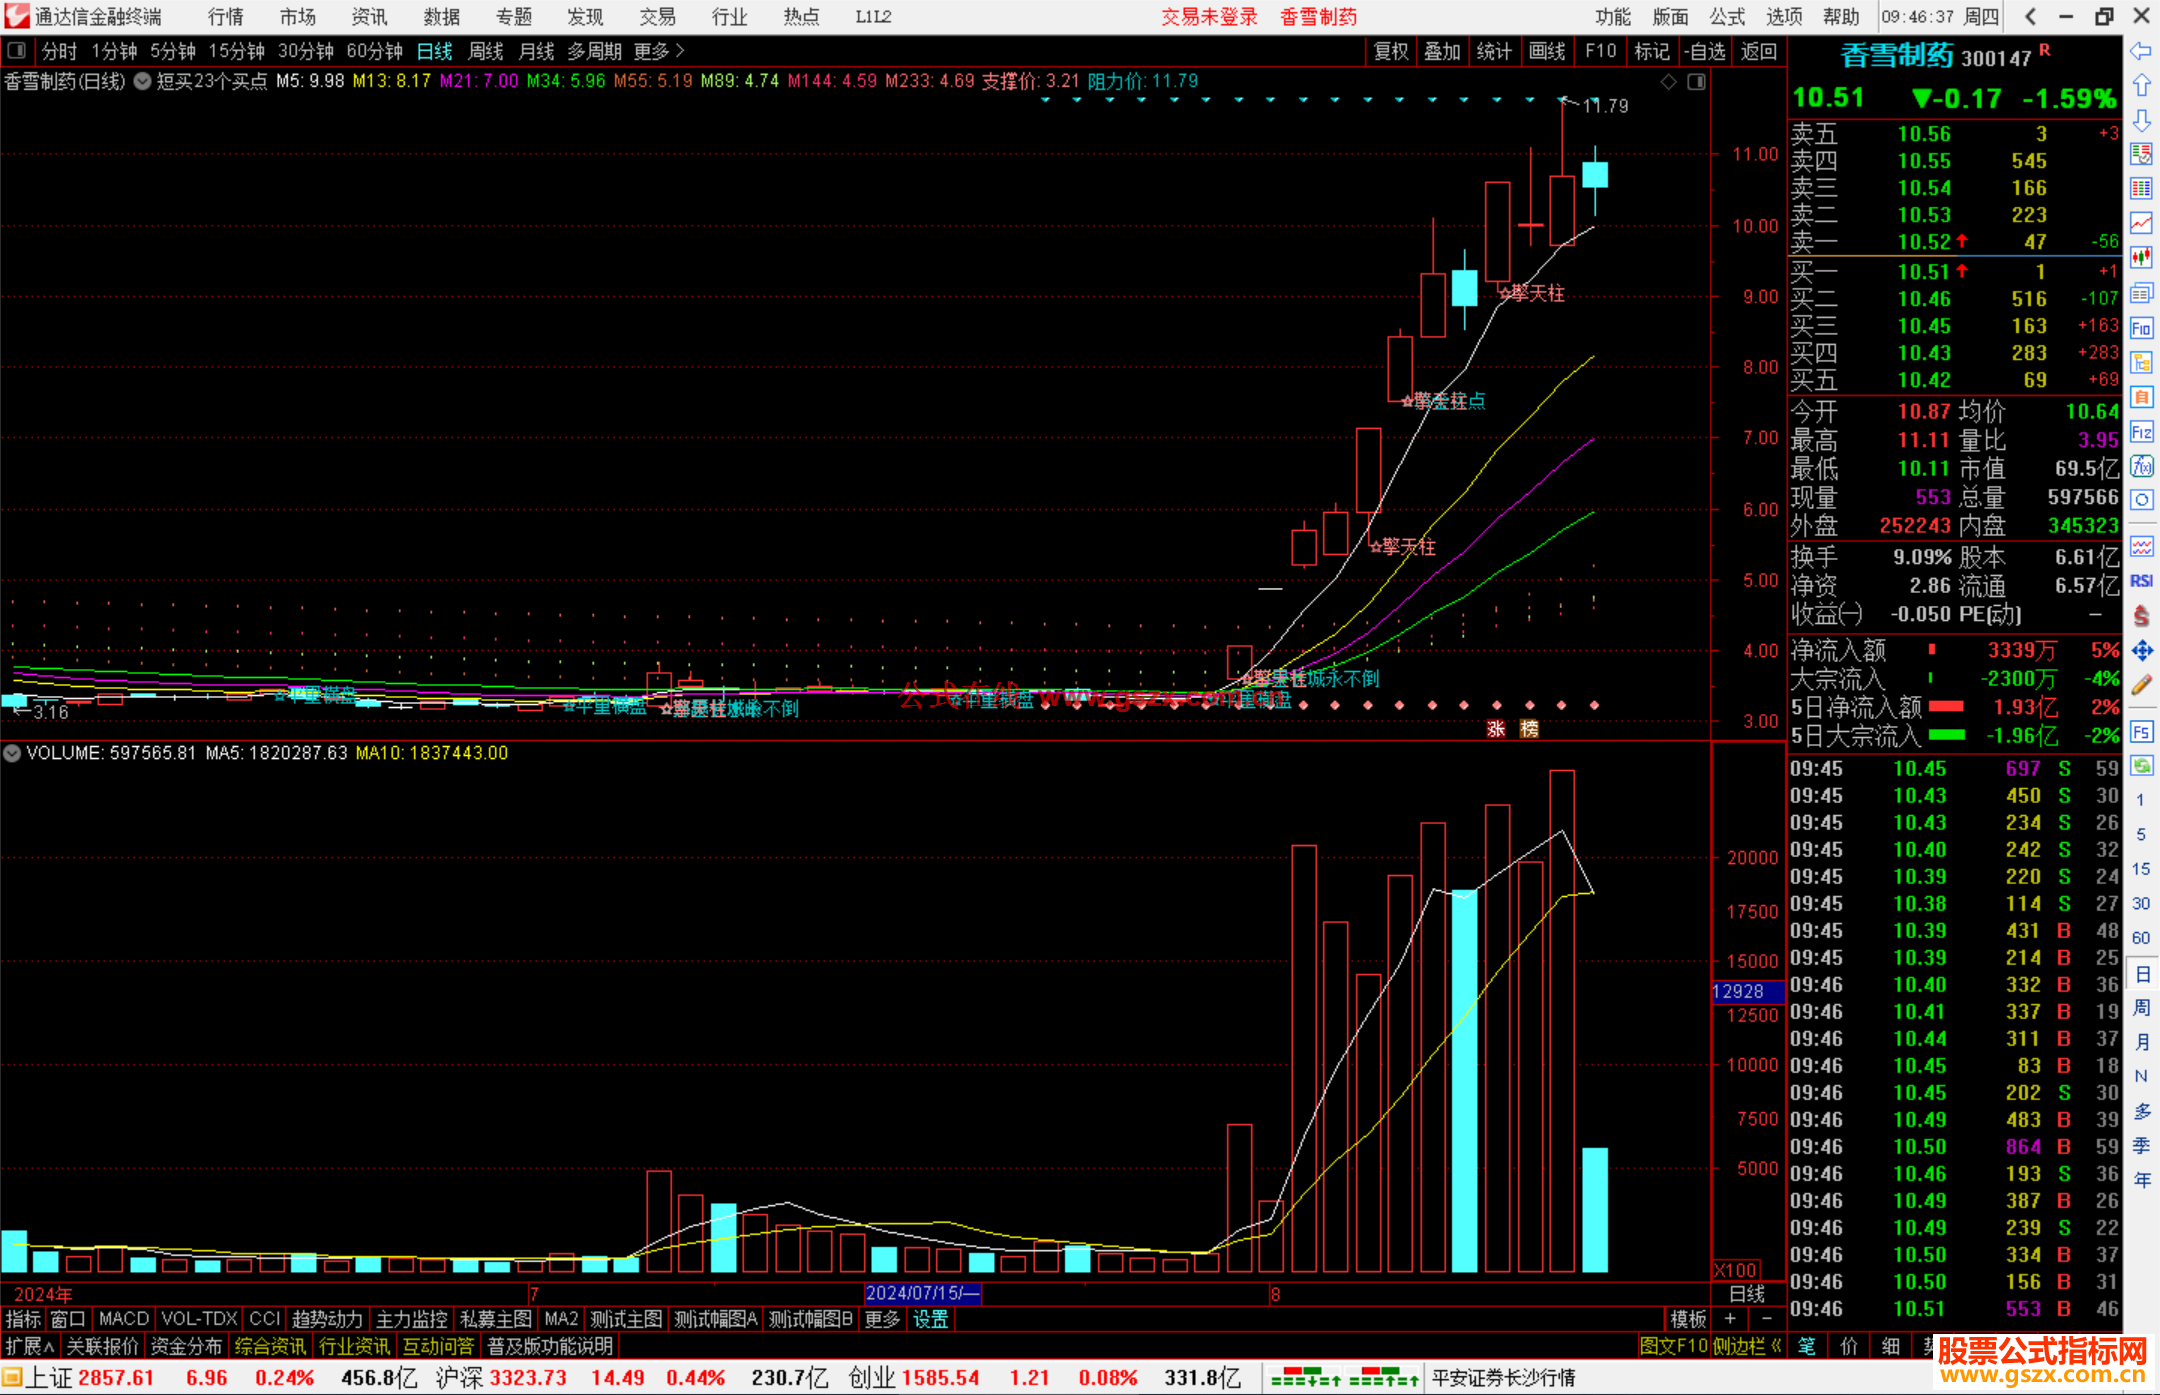Click the trend line chart sidebar icon
Screen dimensions: 2160x1395
point(2141,223)
